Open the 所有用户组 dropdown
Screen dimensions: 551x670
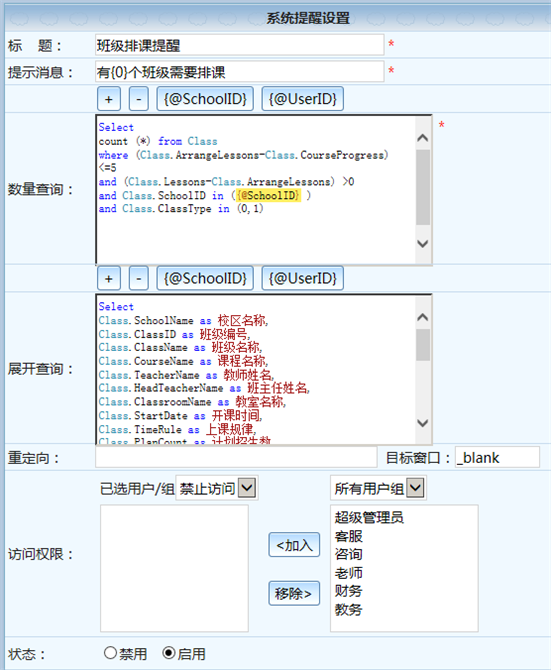378,488
